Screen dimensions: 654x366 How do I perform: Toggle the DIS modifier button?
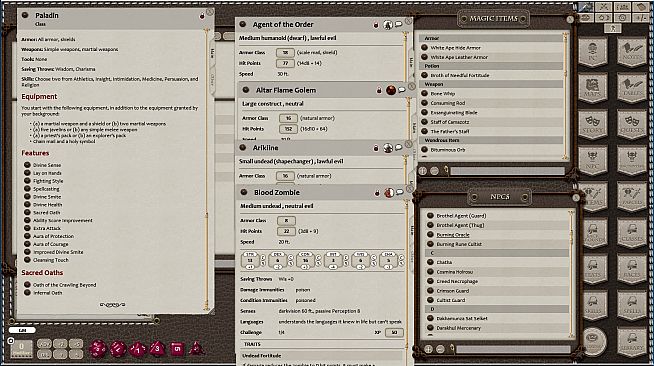pyautogui.click(x=44, y=354)
